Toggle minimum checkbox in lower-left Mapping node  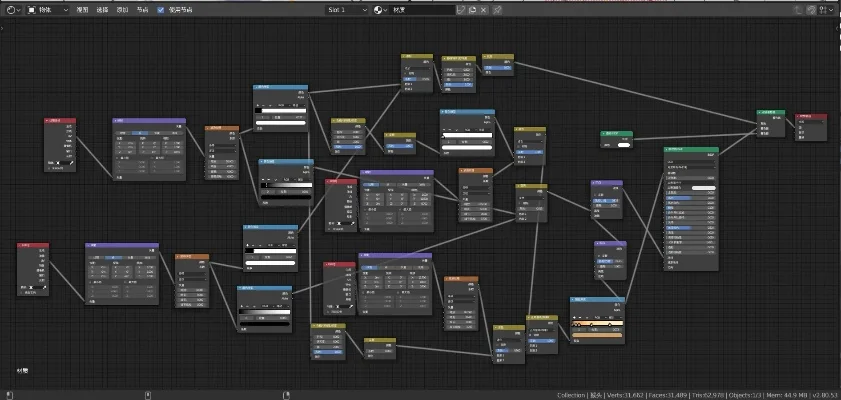[91, 282]
